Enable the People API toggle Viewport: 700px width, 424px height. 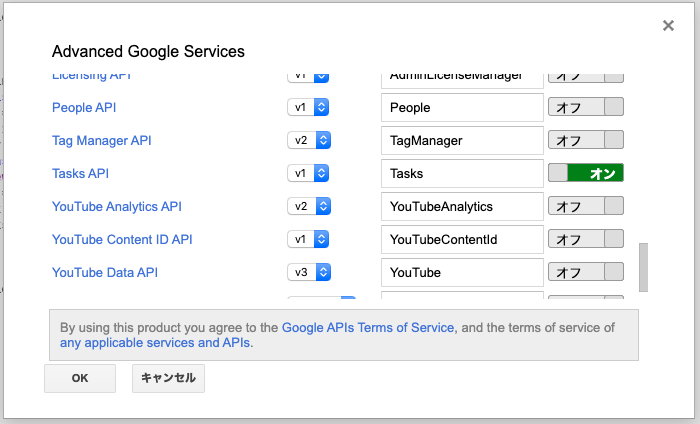coord(586,107)
